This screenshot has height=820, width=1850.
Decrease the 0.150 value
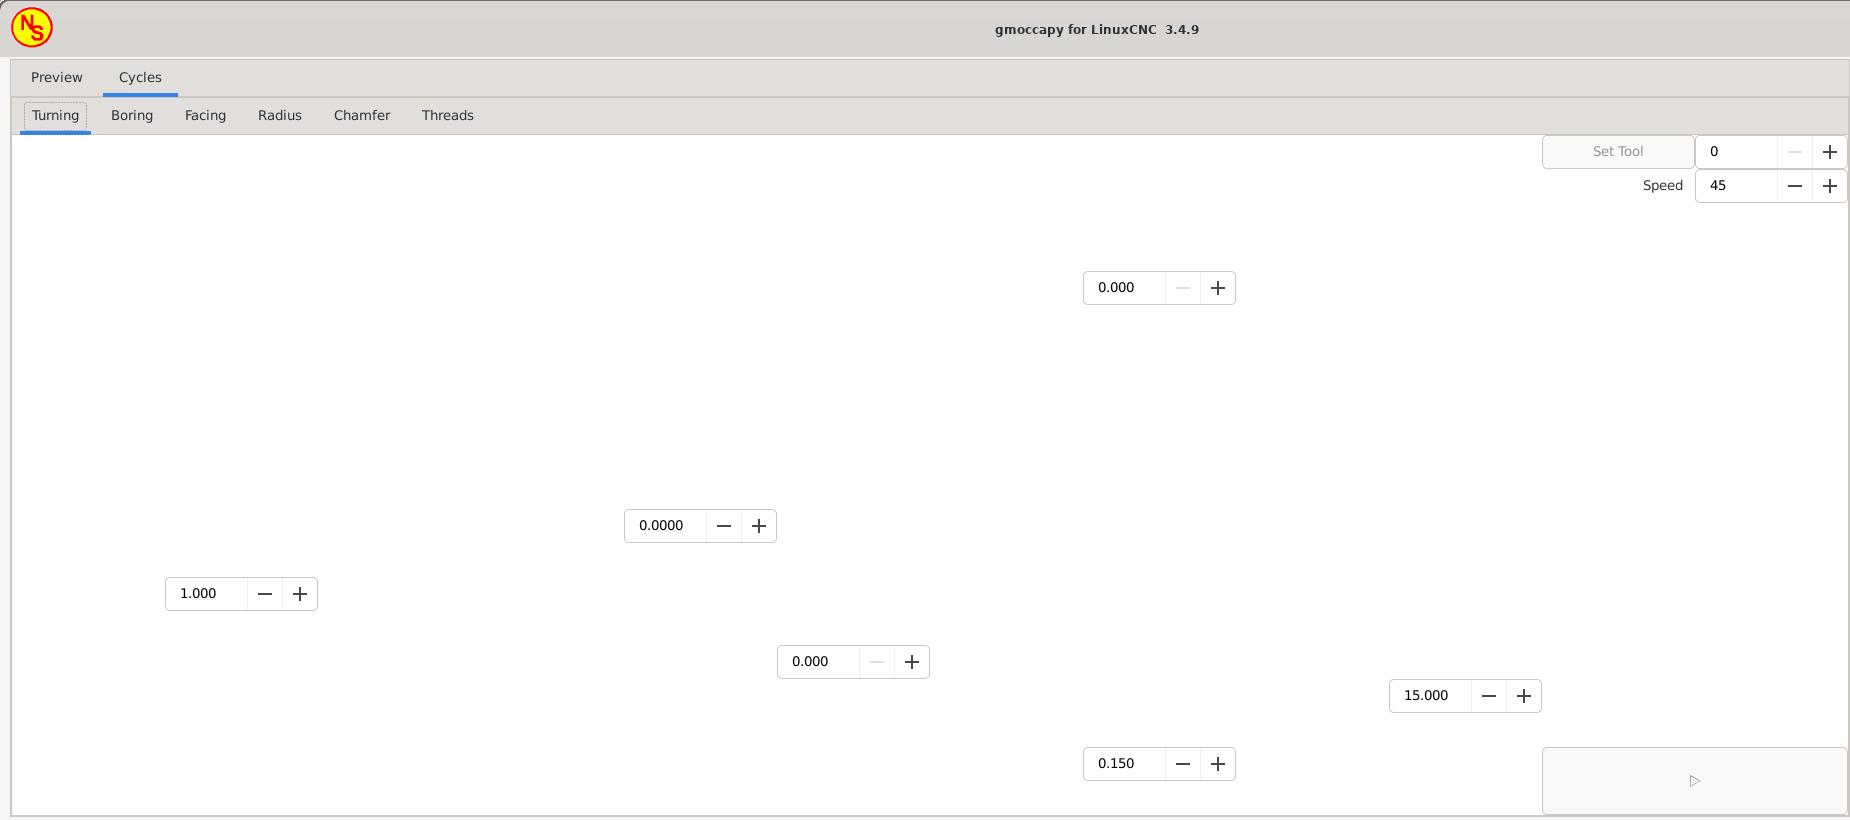click(1182, 764)
